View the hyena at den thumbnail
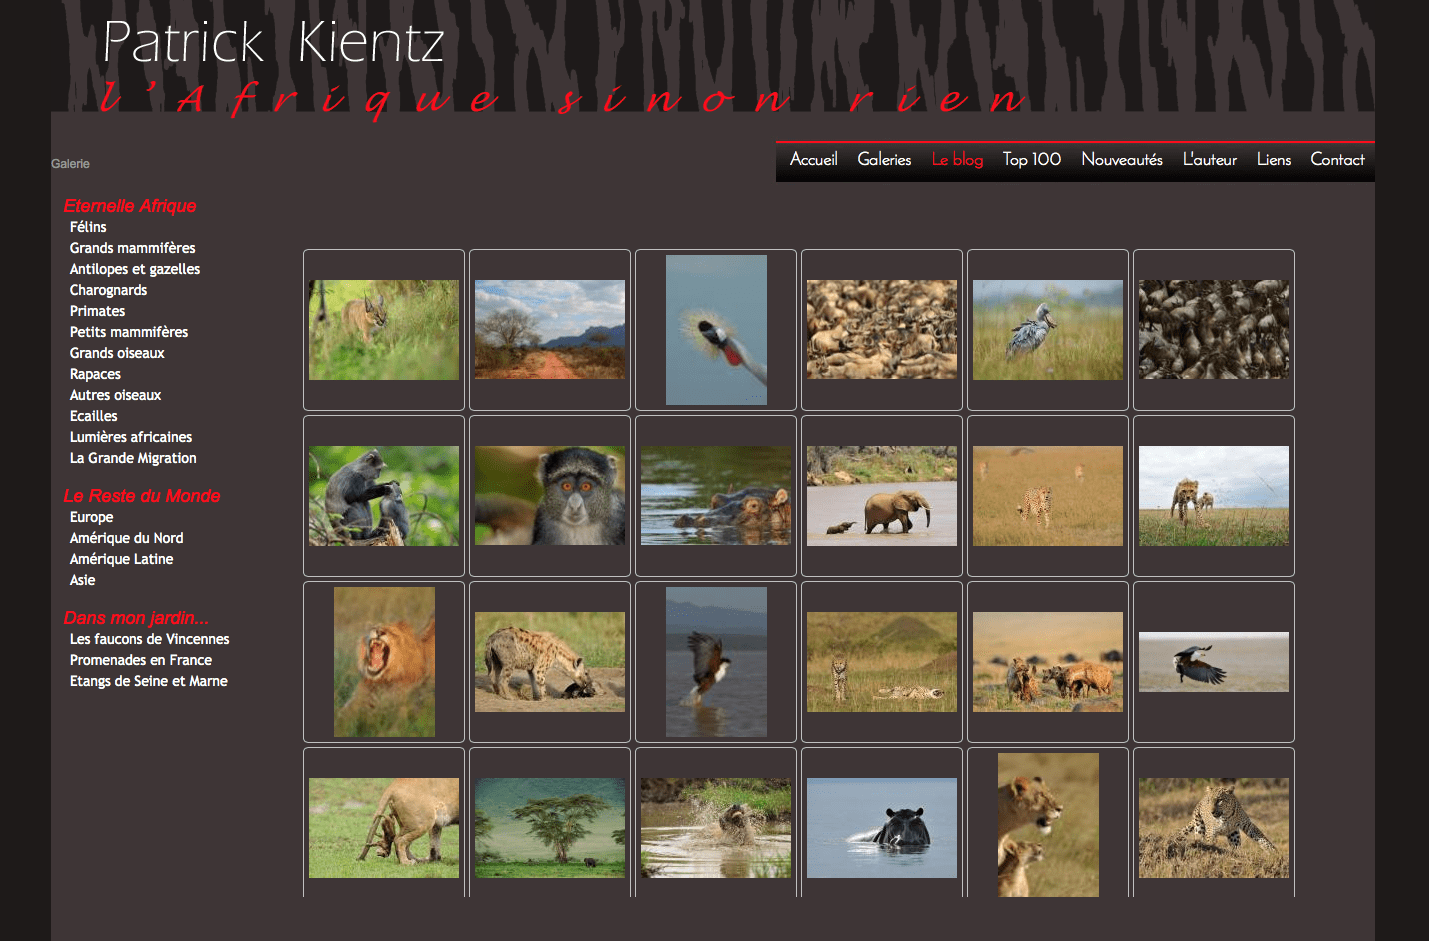The height and width of the screenshot is (941, 1429). pos(550,662)
